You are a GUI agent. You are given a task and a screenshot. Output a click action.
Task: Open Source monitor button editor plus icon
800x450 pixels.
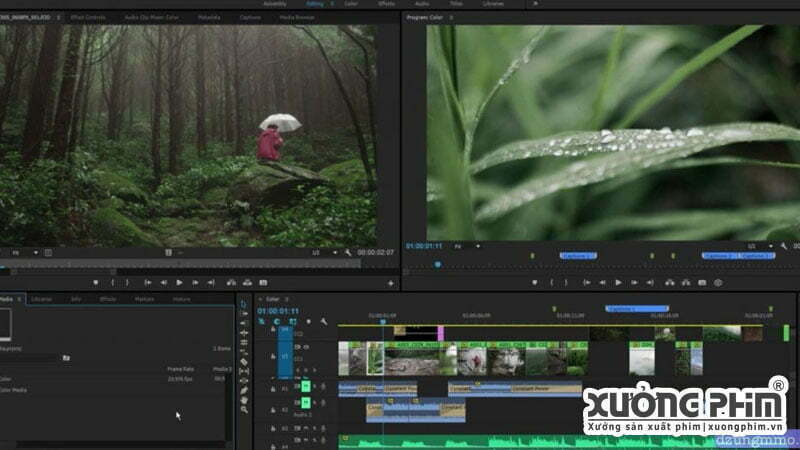[x=391, y=283]
